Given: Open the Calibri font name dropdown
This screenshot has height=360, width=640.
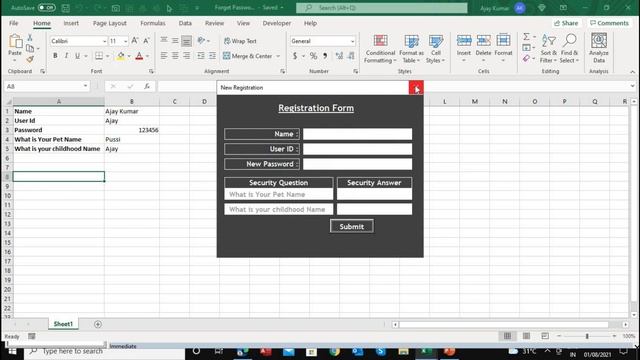Looking at the screenshot, I should click(104, 41).
